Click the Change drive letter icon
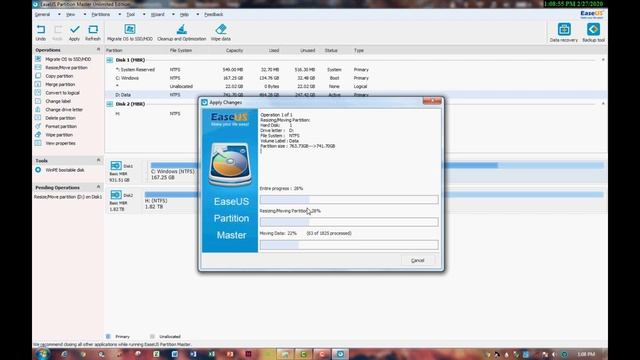The width and height of the screenshot is (640, 360). pos(38,109)
